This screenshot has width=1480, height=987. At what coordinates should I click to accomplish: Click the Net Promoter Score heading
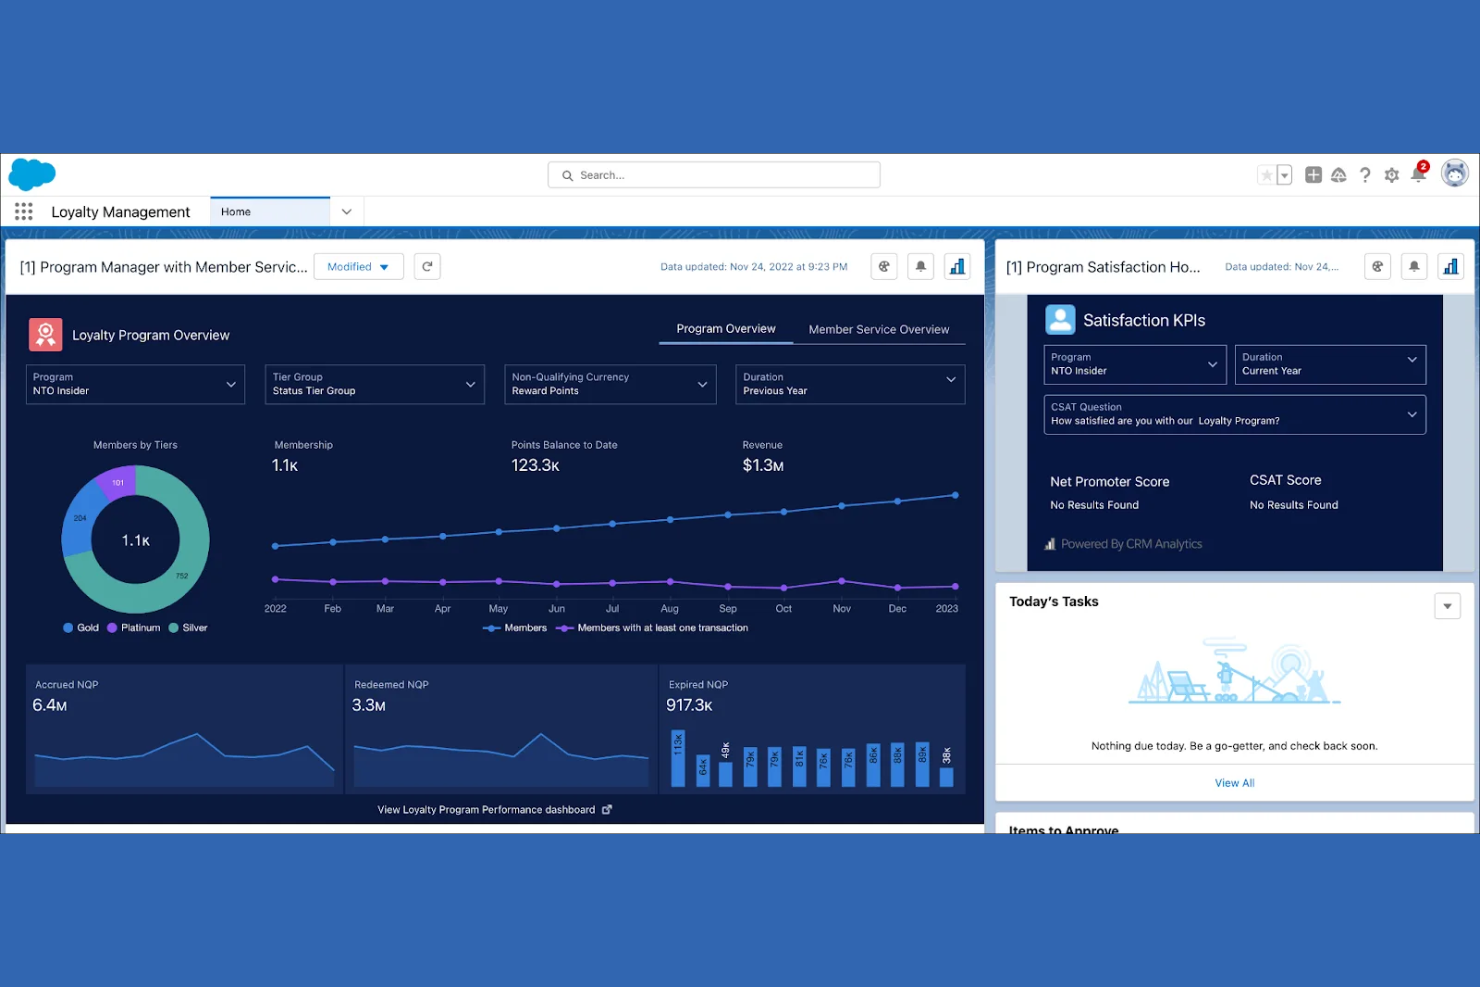[x=1110, y=481]
